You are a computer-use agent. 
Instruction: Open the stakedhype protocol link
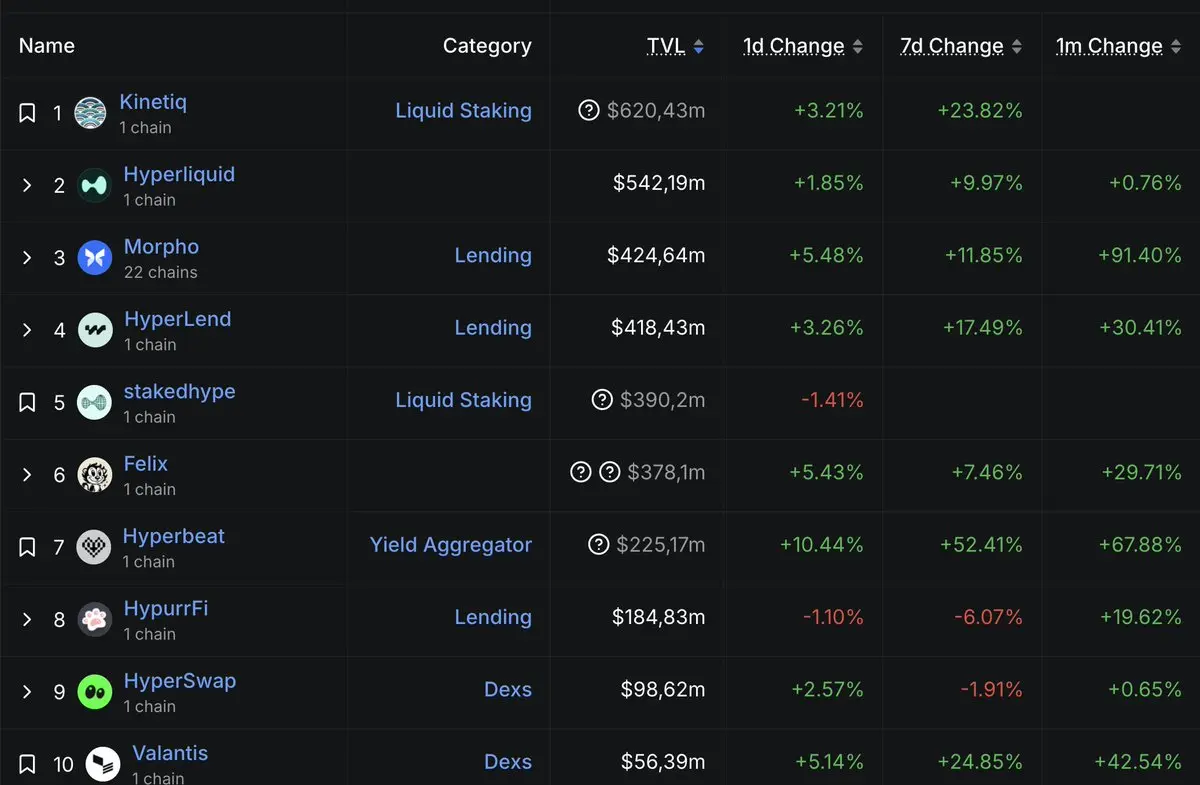coord(179,391)
